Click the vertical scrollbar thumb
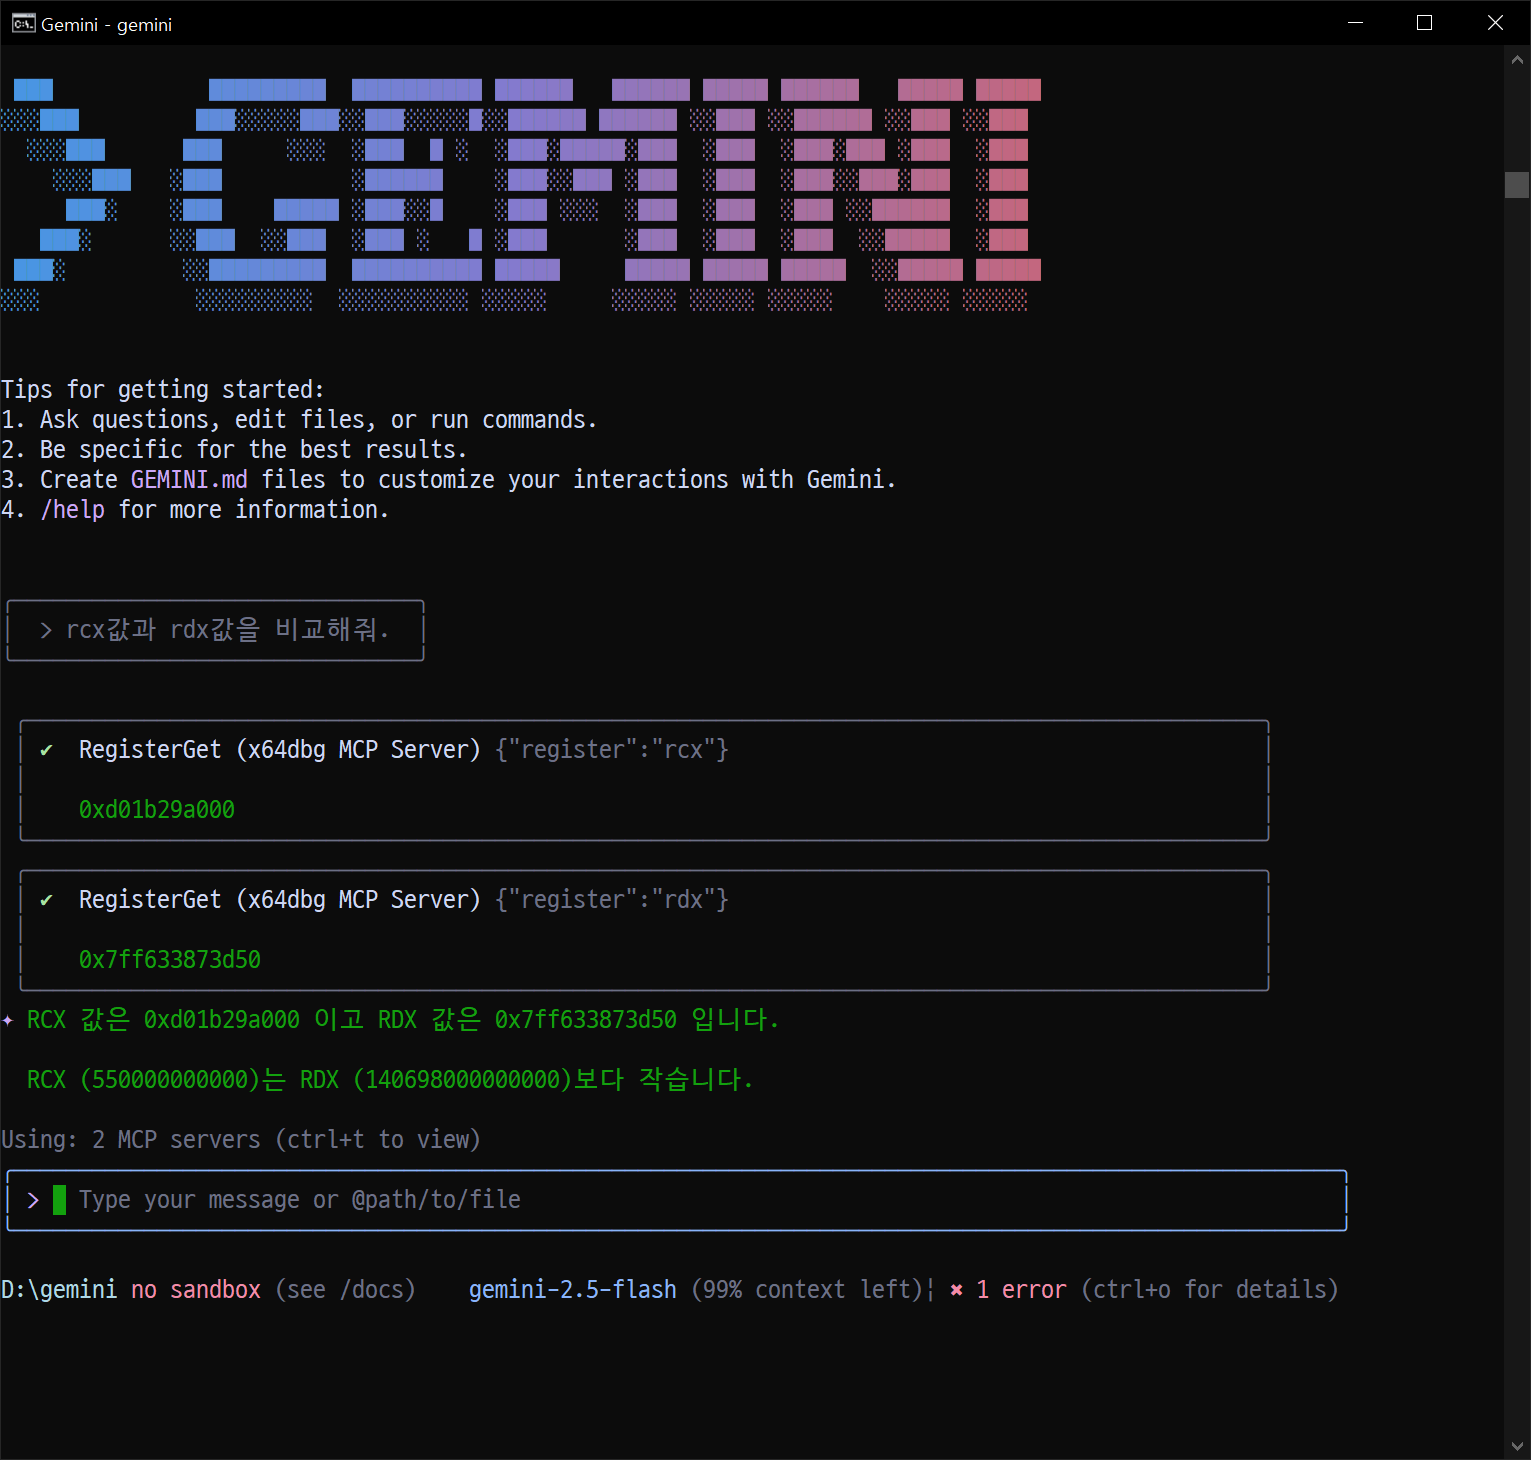1531x1460 pixels. tap(1517, 185)
